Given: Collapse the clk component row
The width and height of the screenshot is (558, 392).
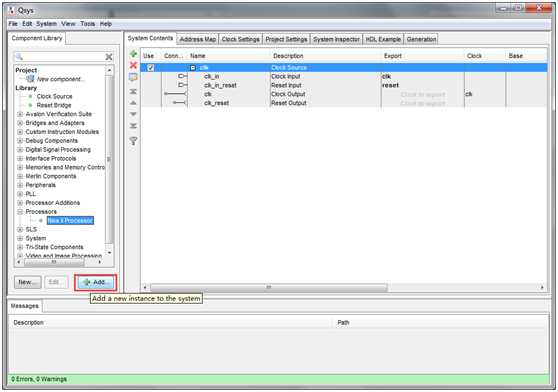Looking at the screenshot, I should [193, 68].
